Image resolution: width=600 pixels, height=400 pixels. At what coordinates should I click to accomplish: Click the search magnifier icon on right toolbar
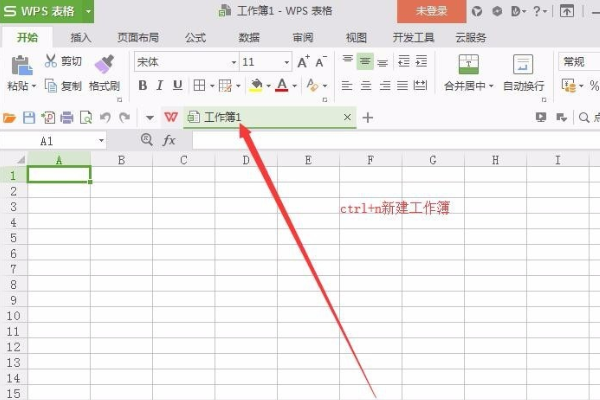click(584, 118)
